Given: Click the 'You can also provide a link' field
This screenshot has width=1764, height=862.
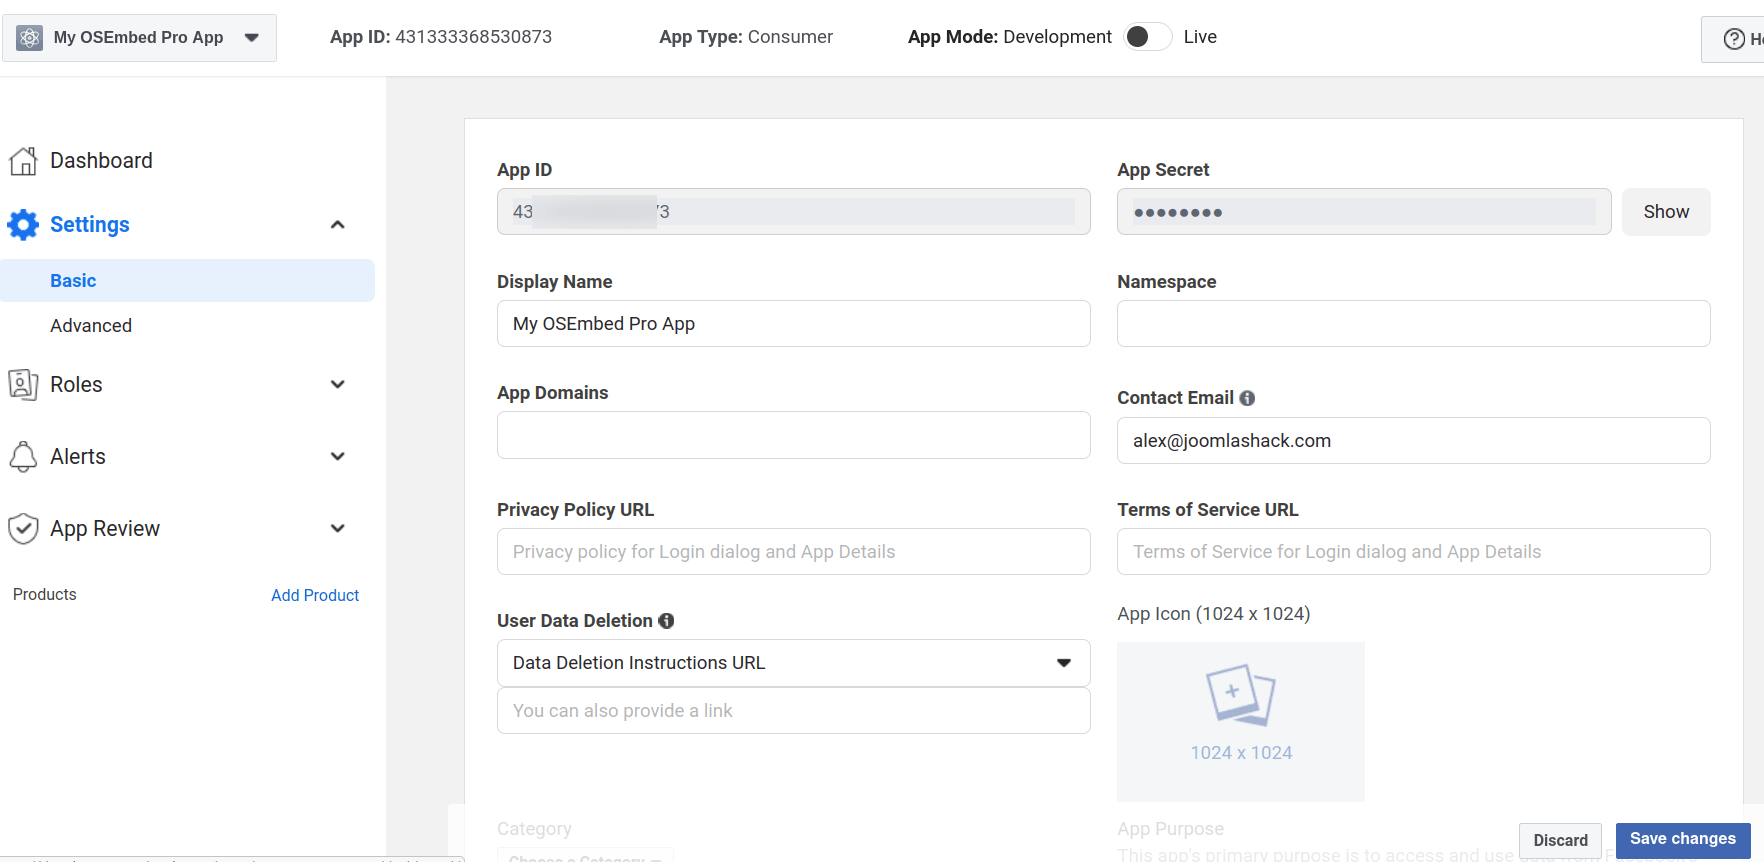Looking at the screenshot, I should click(794, 711).
